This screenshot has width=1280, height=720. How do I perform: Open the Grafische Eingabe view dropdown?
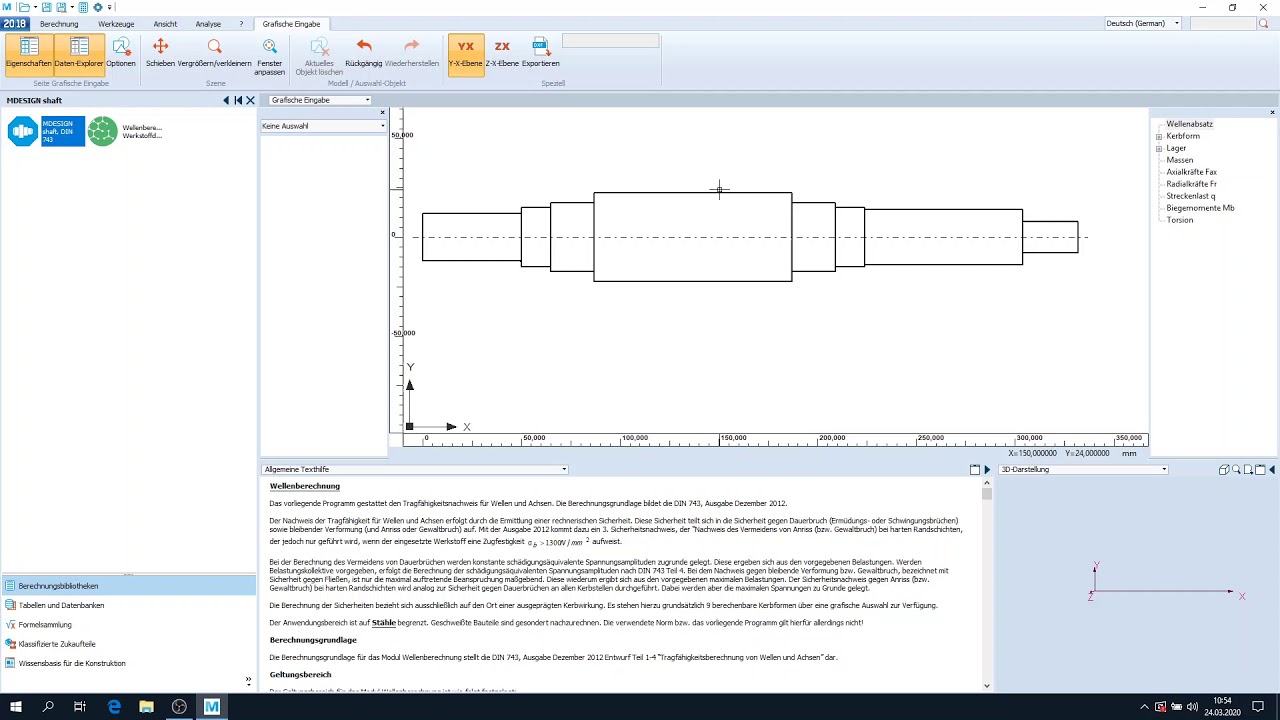pyautogui.click(x=320, y=100)
